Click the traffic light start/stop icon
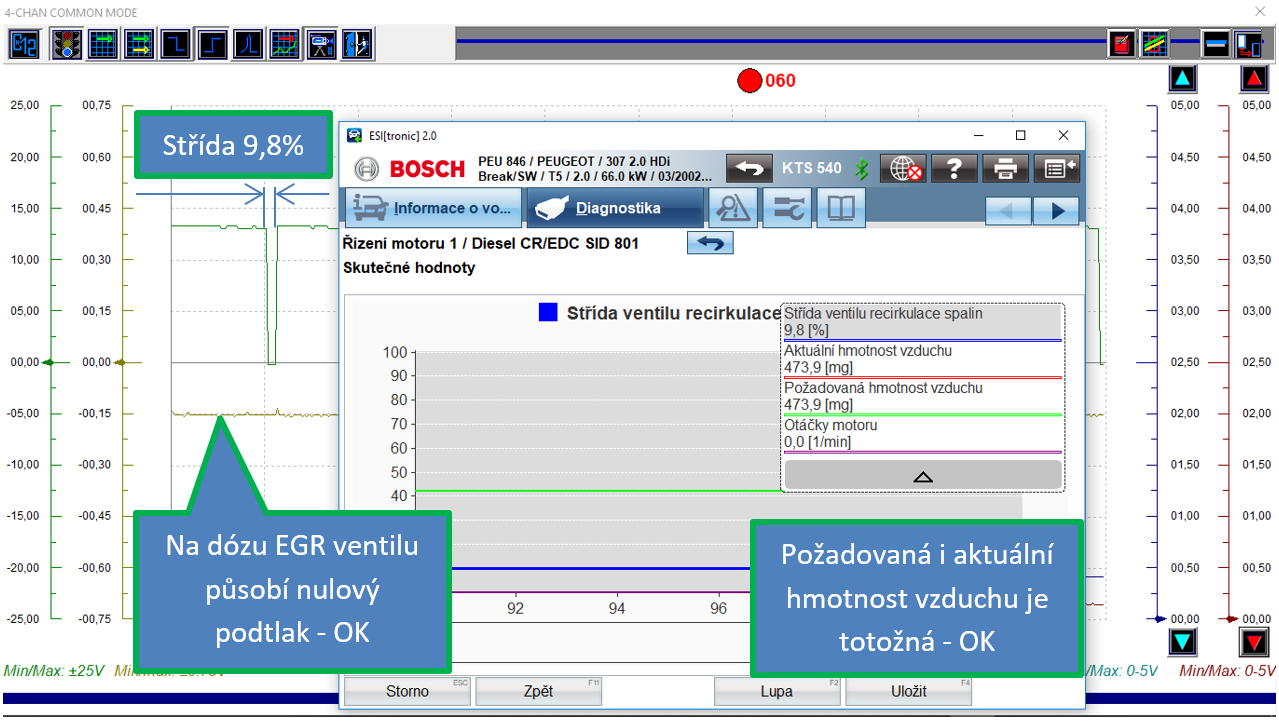1279x721 pixels. pyautogui.click(x=67, y=44)
